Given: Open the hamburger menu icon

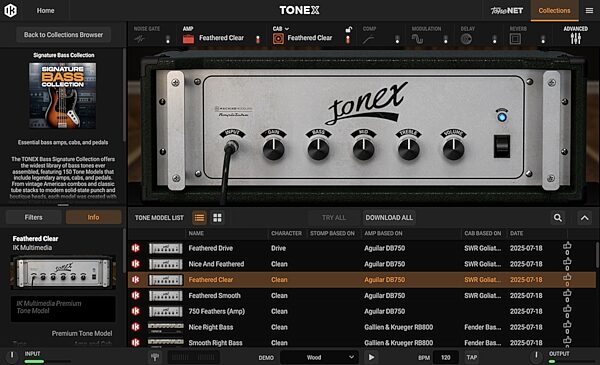Looking at the screenshot, I should [x=589, y=11].
